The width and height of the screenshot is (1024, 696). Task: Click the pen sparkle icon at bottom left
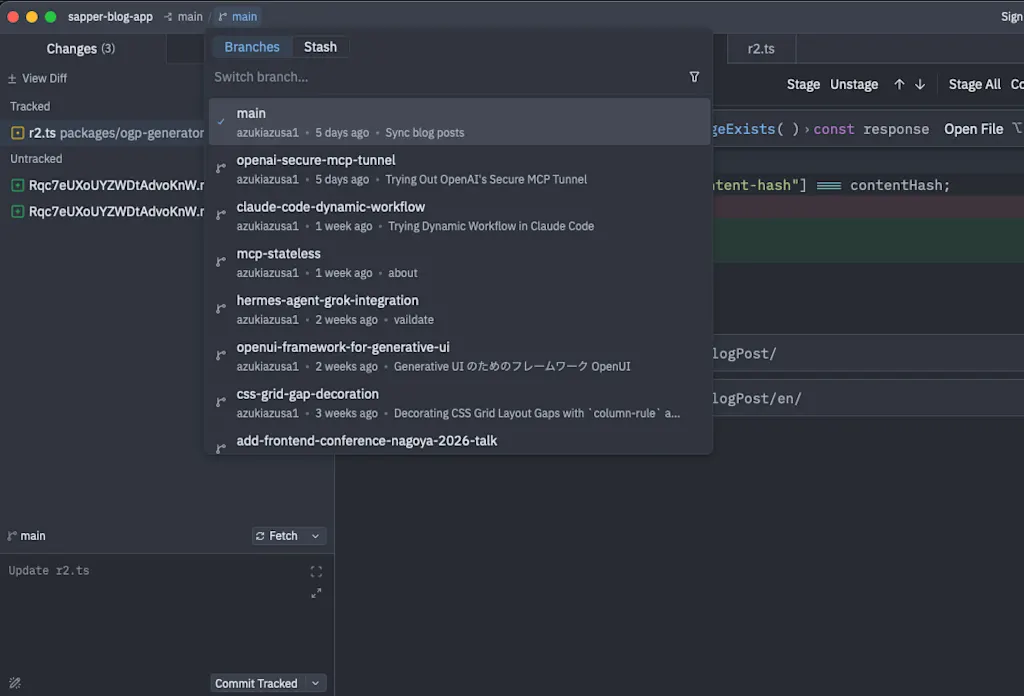[15, 683]
